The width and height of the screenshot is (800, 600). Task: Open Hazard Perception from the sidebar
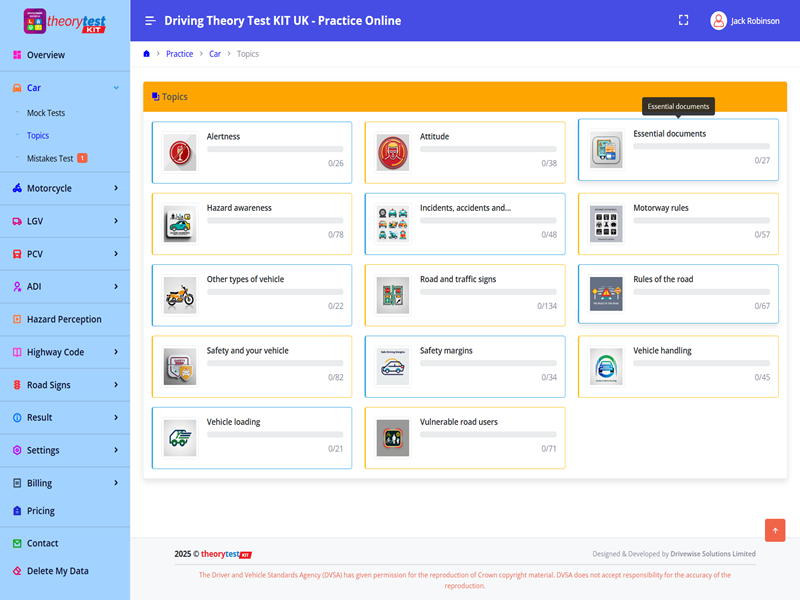[x=64, y=319]
